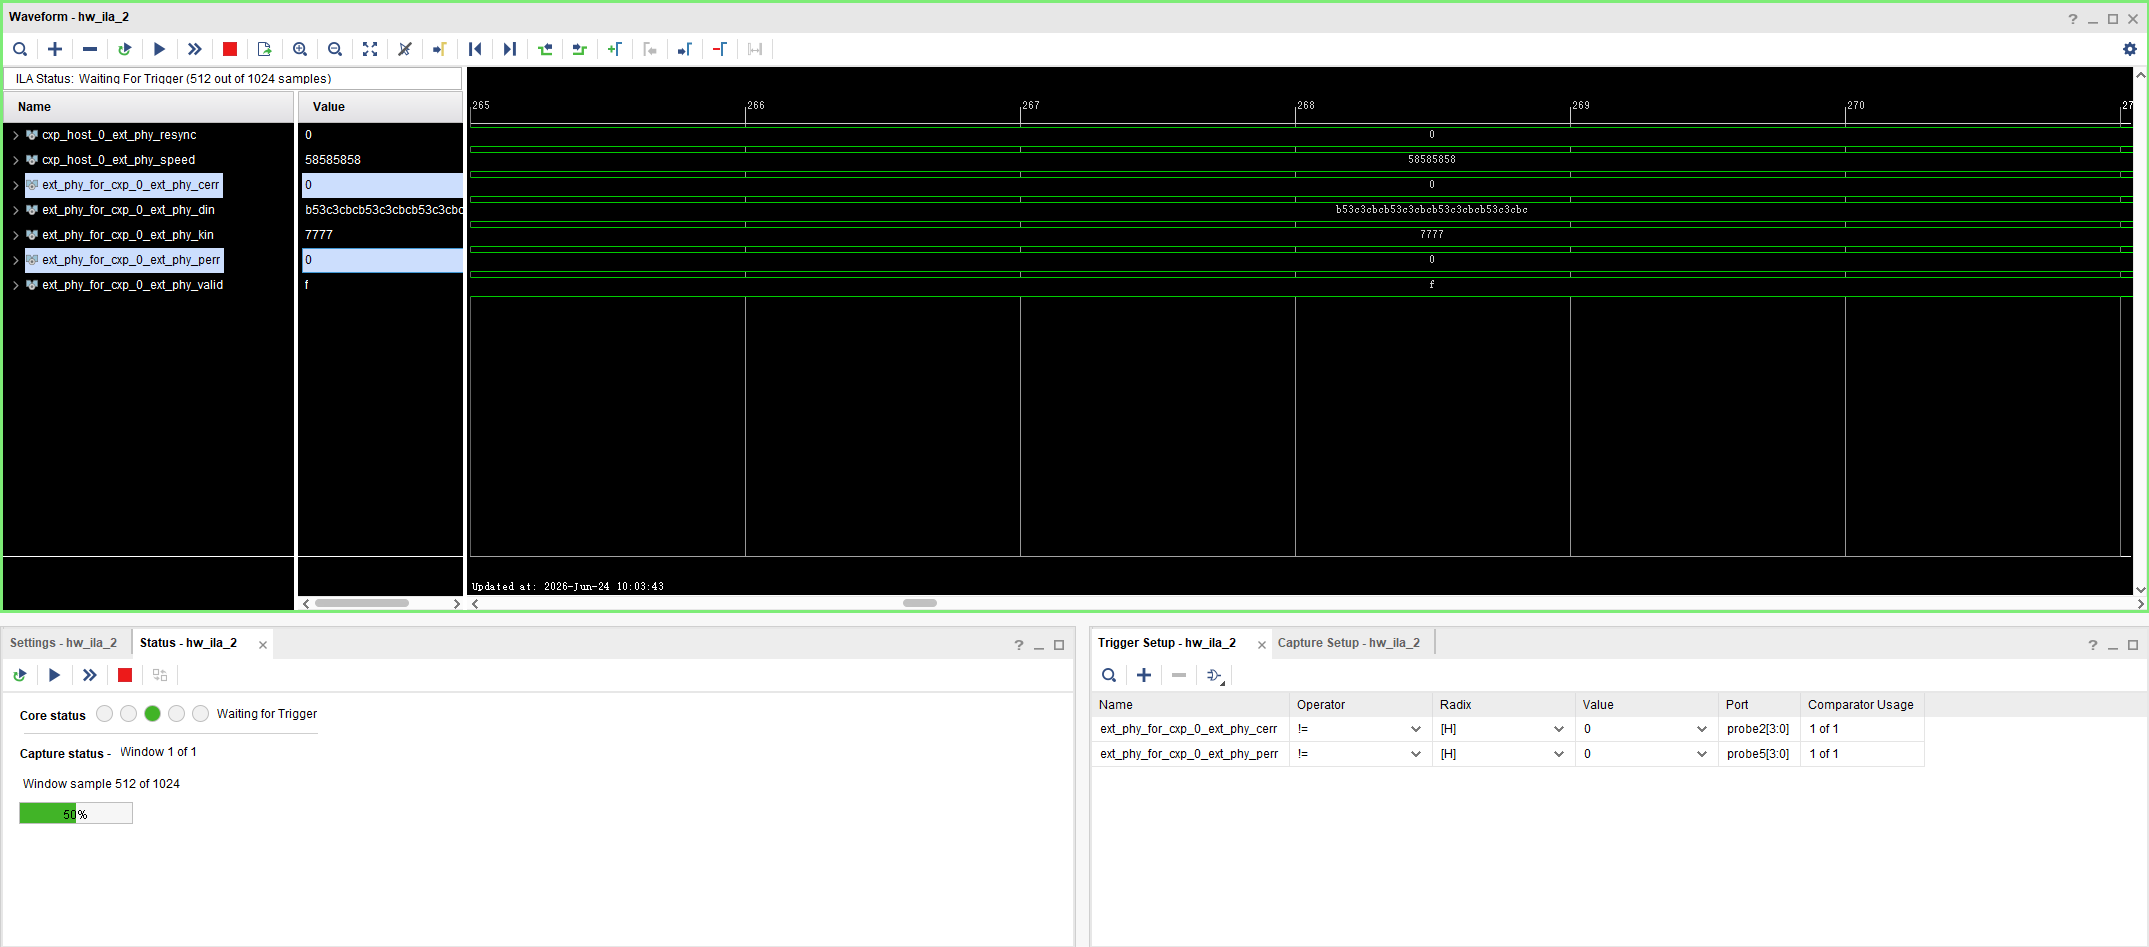This screenshot has height=947, width=2149.
Task: Click the Operator column header in Trigger Setup
Action: (x=1360, y=705)
